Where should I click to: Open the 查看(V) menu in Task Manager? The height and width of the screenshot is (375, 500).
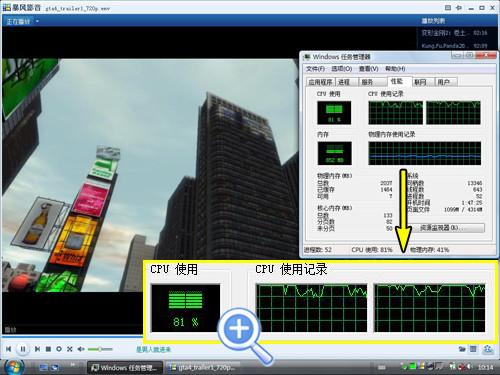point(368,69)
